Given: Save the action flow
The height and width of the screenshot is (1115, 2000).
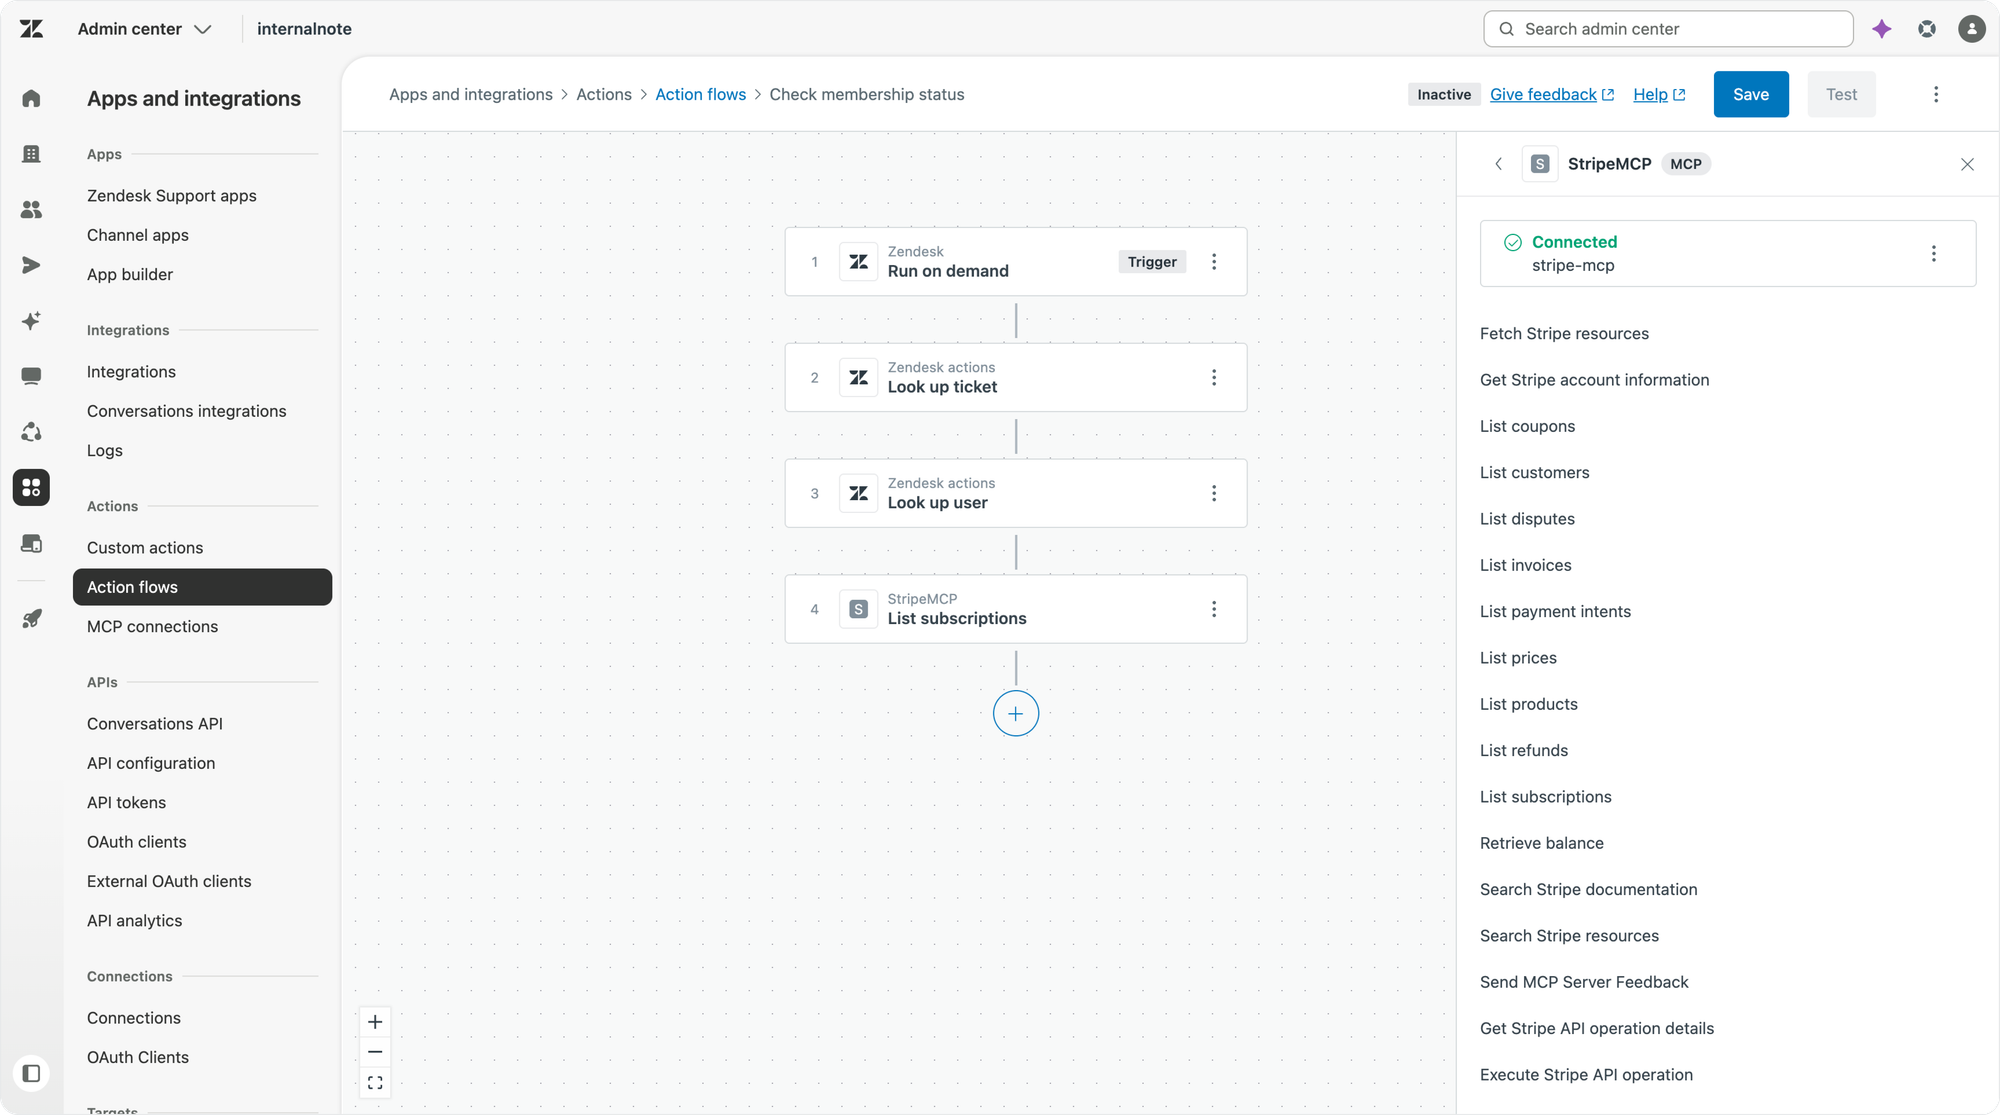Looking at the screenshot, I should pyautogui.click(x=1751, y=94).
